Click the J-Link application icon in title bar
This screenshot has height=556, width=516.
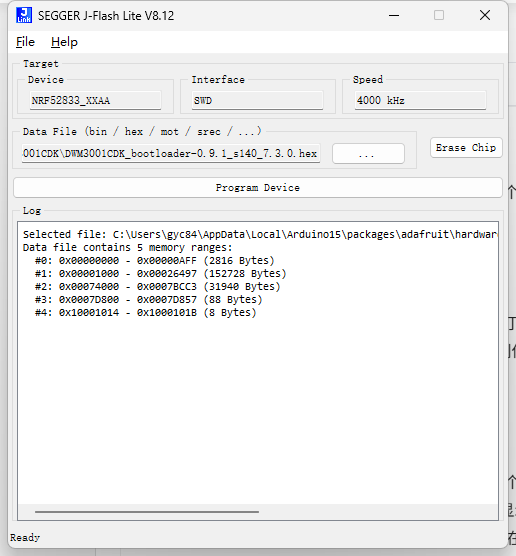[x=24, y=15]
